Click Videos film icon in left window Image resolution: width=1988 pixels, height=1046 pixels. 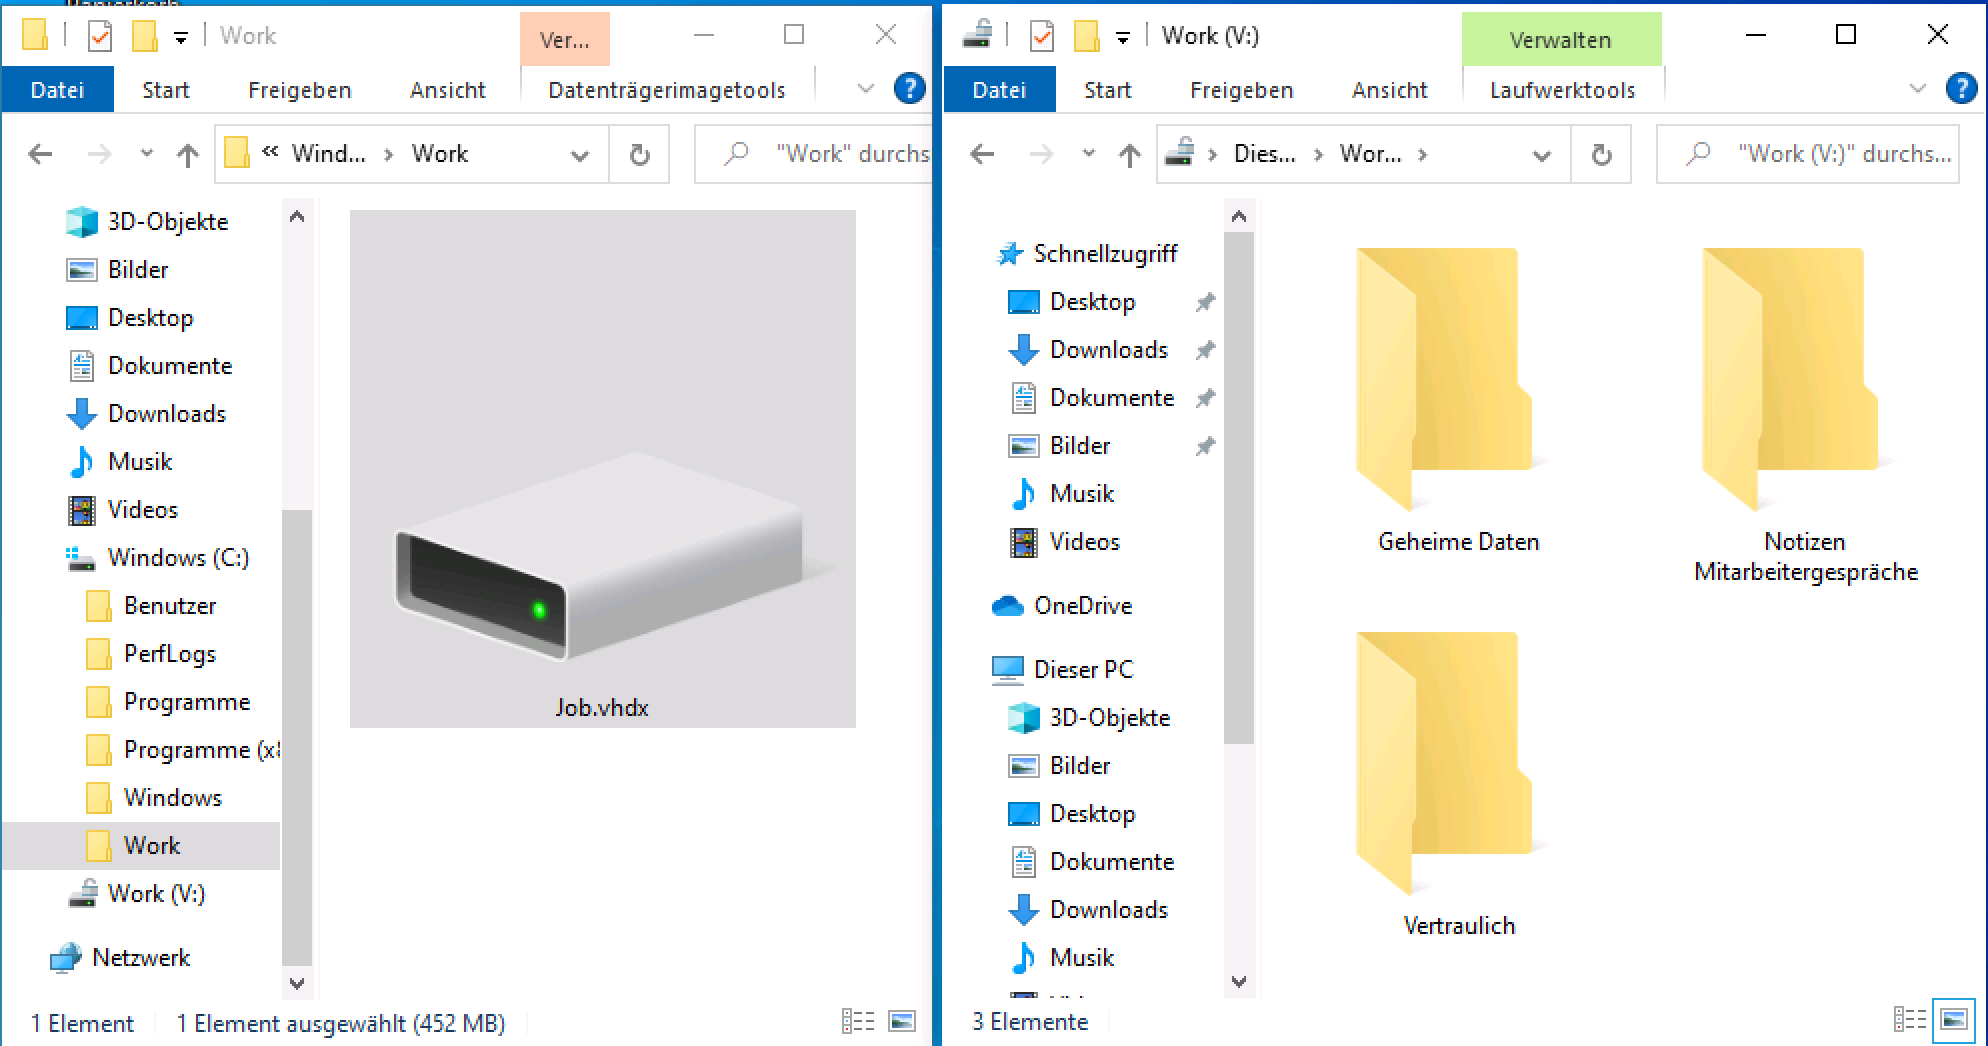pos(81,510)
